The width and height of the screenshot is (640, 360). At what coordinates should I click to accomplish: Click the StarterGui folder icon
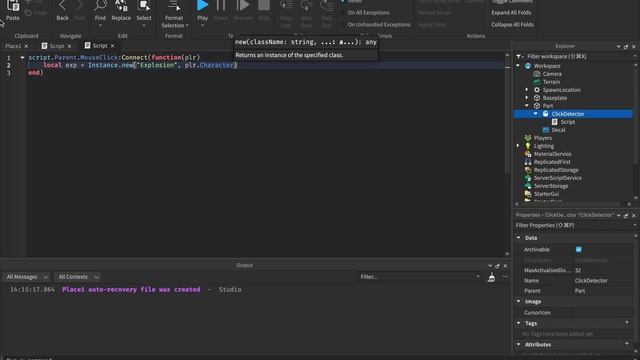pos(528,194)
